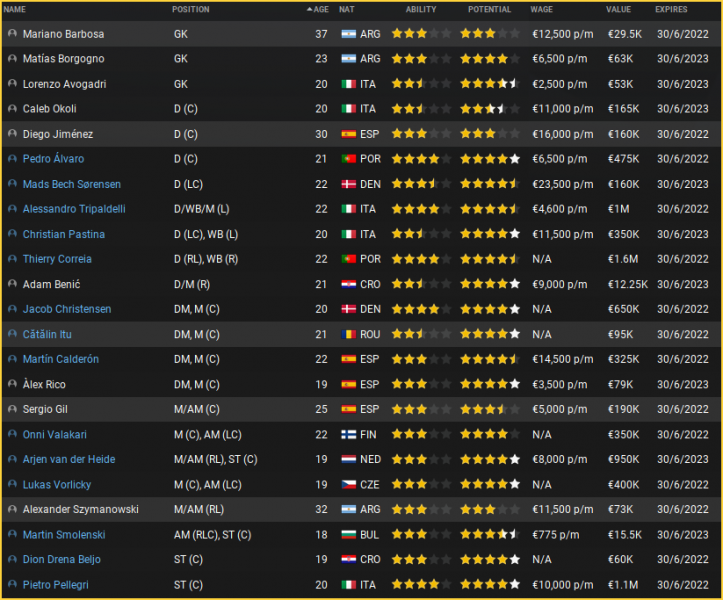Open Thierry Correia's player profile link
Screen dimensions: 723x600
tap(57, 259)
